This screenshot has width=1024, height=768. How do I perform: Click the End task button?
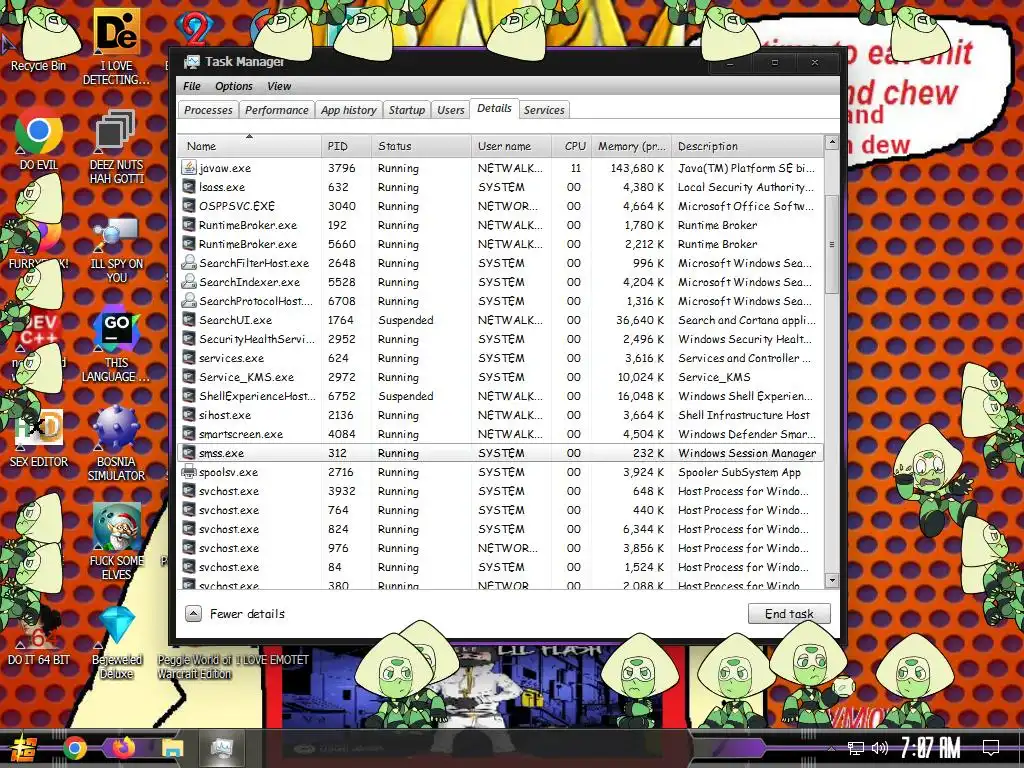click(789, 613)
